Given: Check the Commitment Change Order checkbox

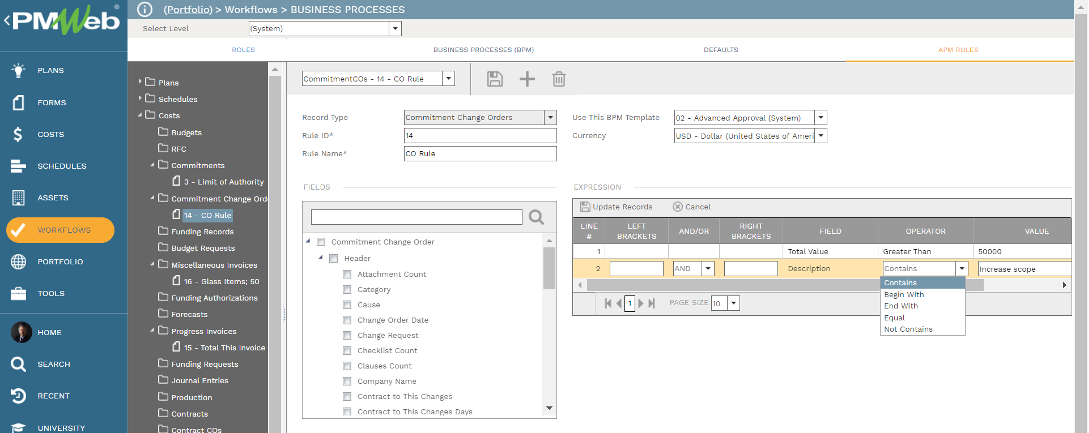Looking at the screenshot, I should click(321, 243).
